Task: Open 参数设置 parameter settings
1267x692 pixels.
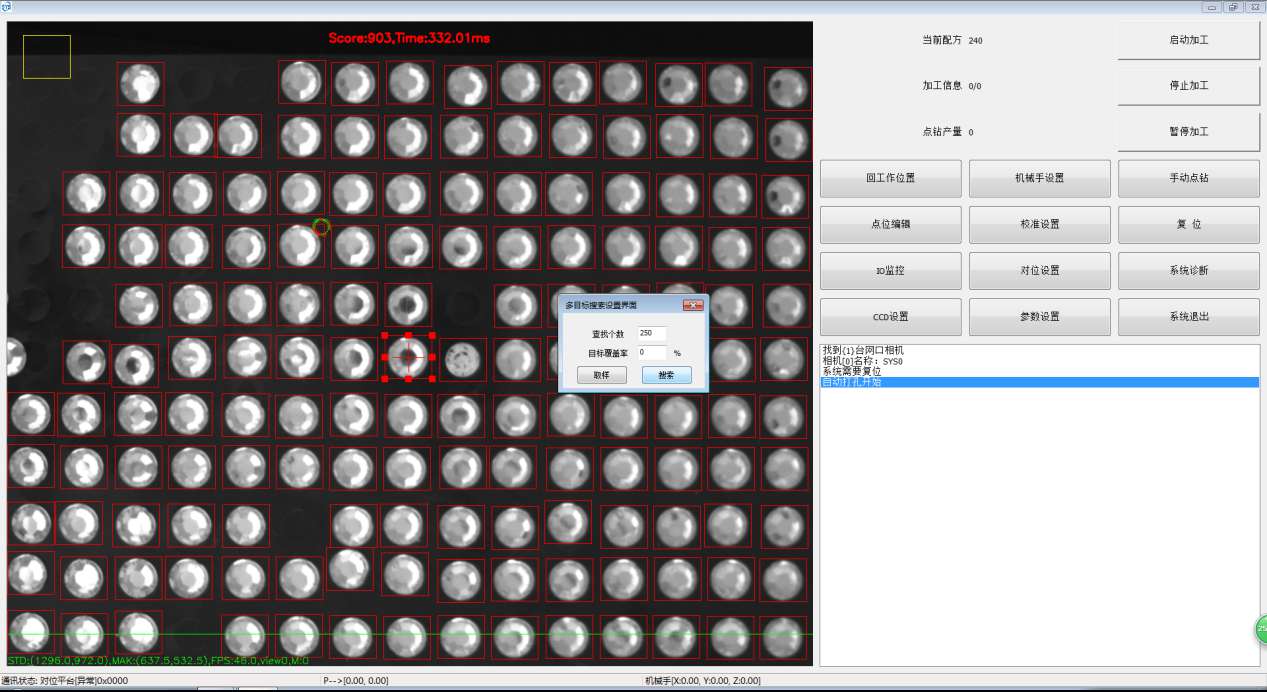Action: 1039,316
